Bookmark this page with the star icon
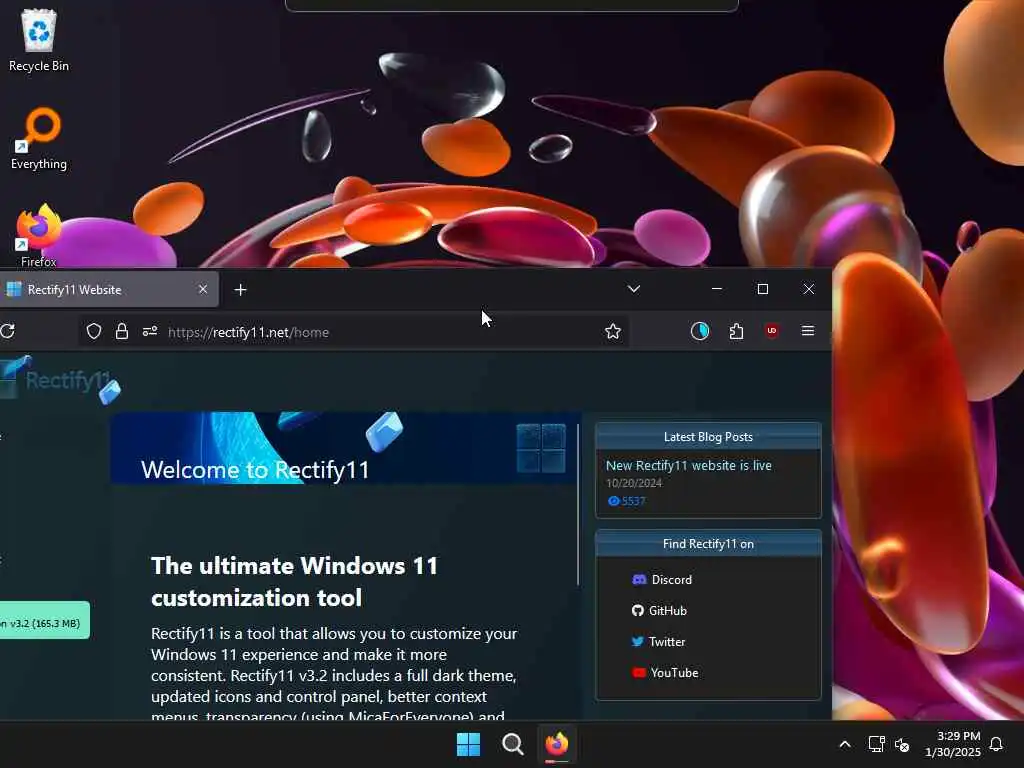The image size is (1024, 768). coord(613,332)
